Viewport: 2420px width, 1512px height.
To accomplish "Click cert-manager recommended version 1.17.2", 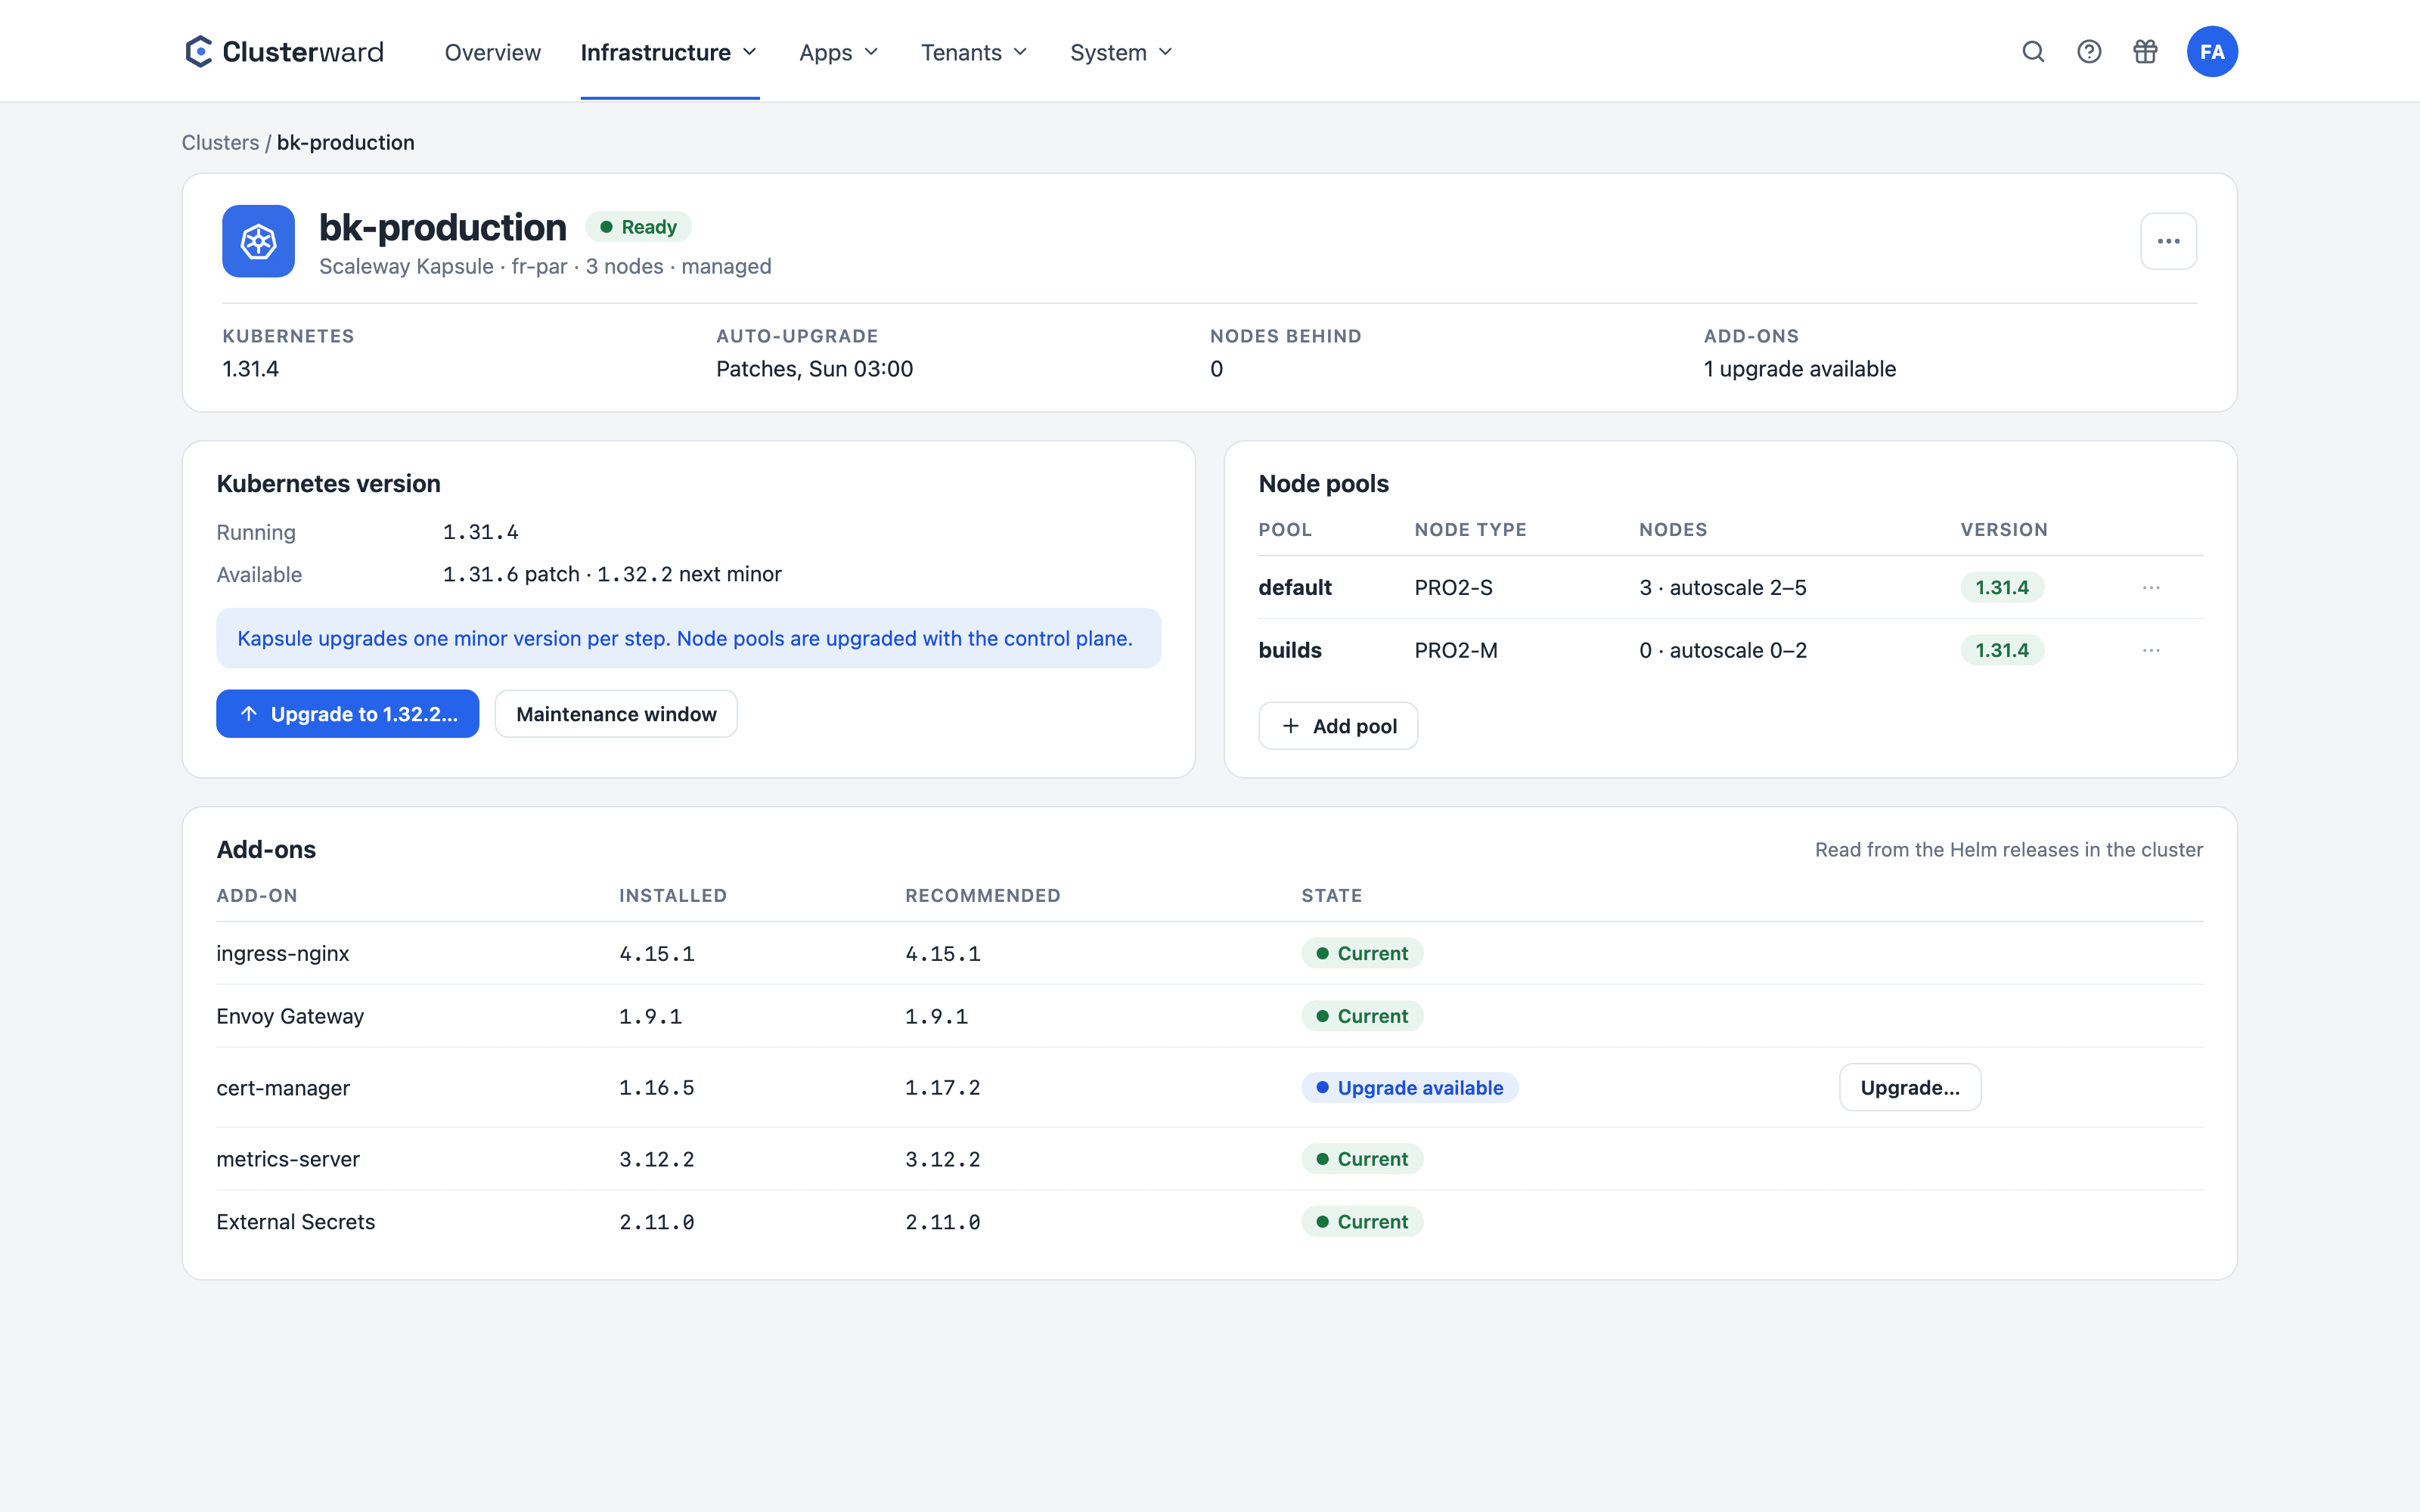I will [x=943, y=1088].
